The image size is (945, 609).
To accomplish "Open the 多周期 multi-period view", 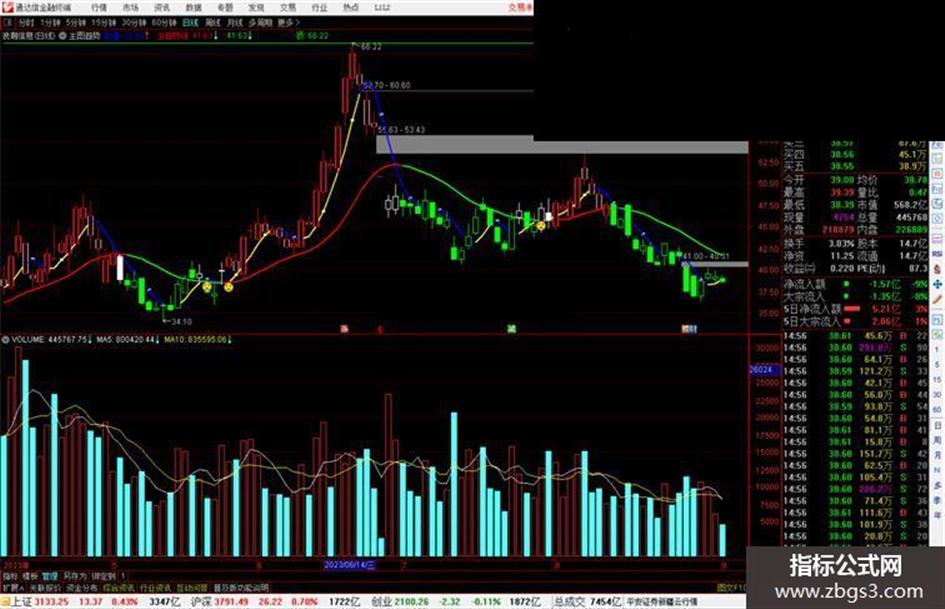I will pyautogui.click(x=260, y=22).
